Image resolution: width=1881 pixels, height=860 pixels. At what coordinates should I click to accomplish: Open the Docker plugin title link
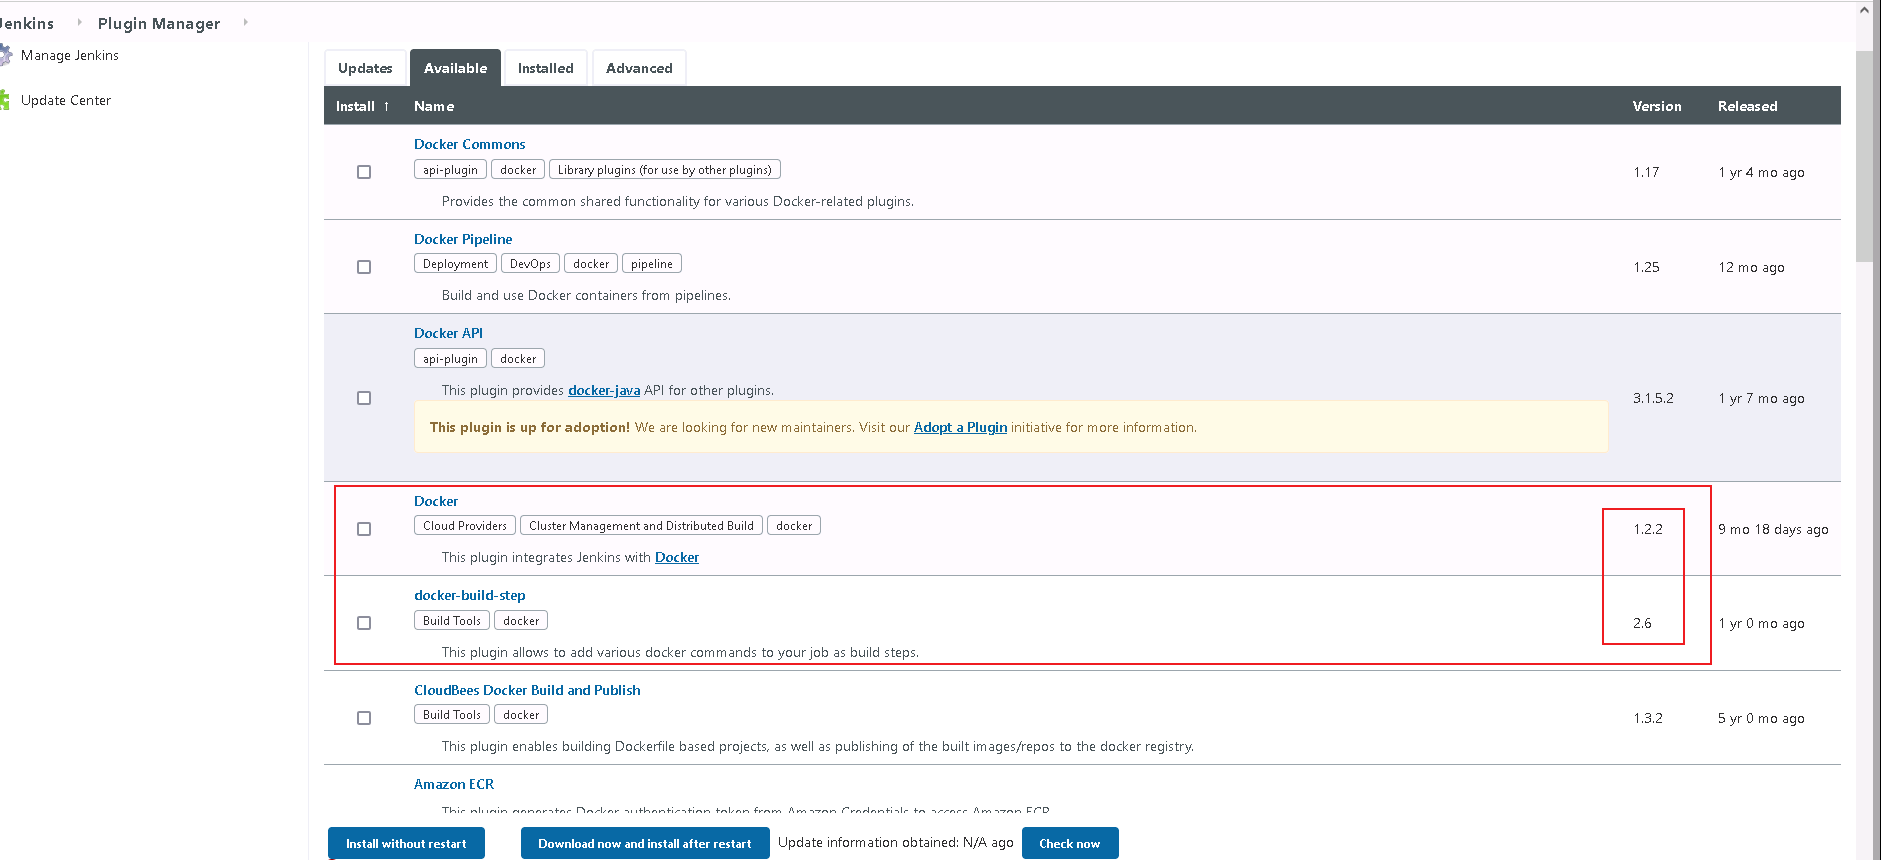[x=436, y=501]
